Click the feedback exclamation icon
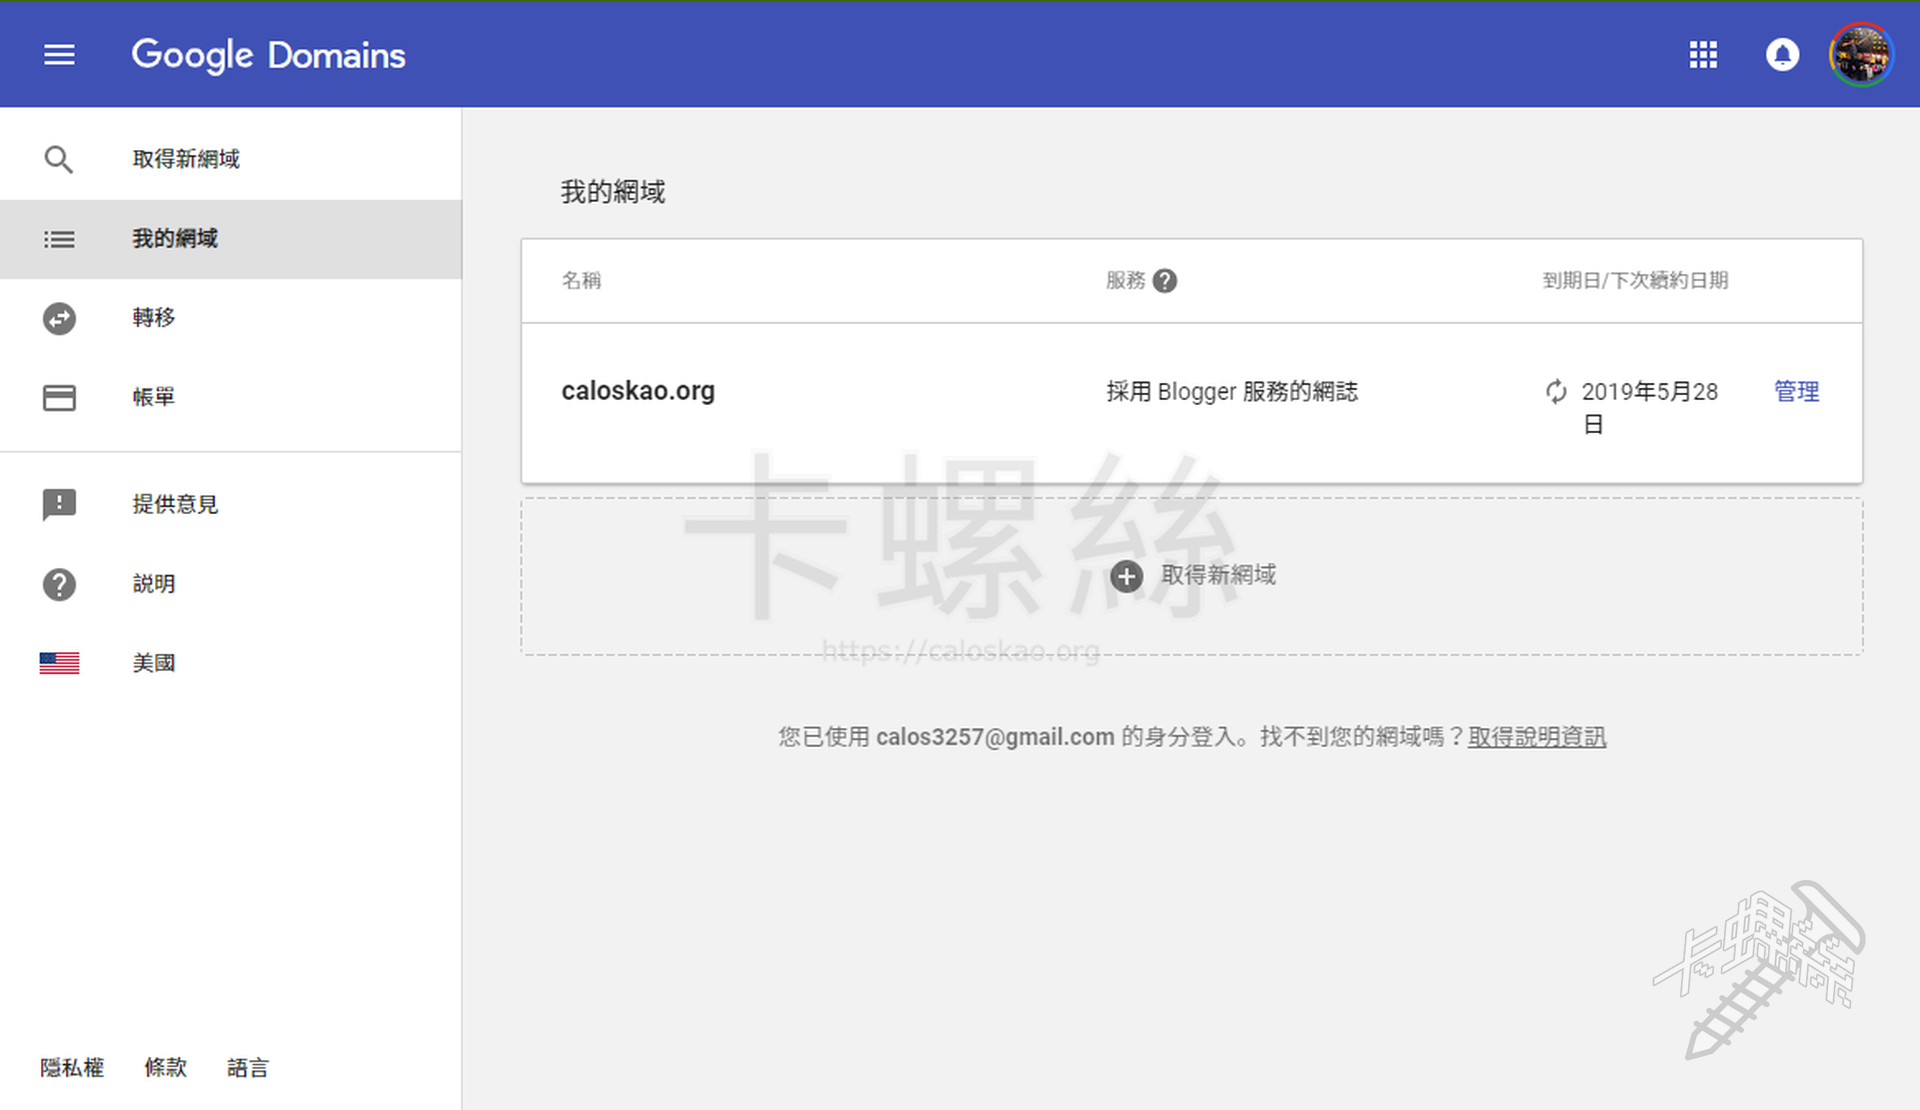The height and width of the screenshot is (1110, 1920). click(59, 504)
